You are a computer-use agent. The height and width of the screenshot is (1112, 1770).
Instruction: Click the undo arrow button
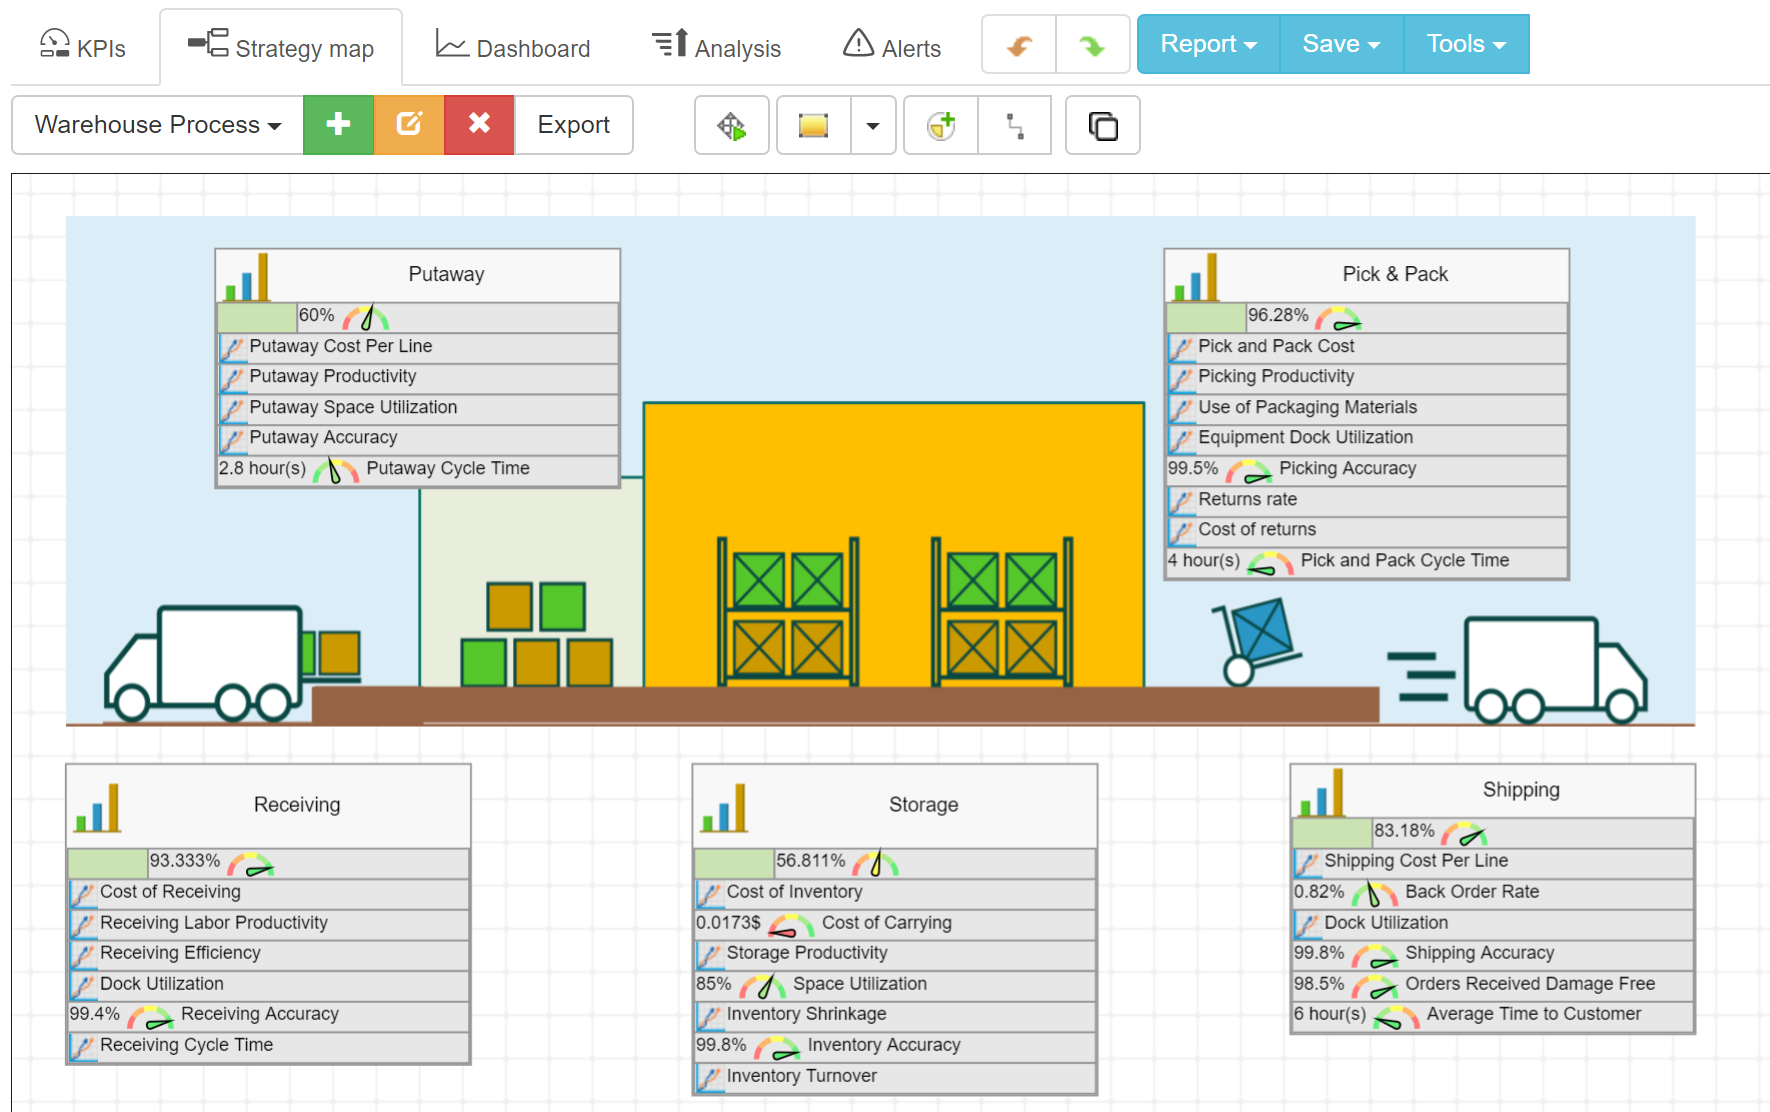point(1019,45)
